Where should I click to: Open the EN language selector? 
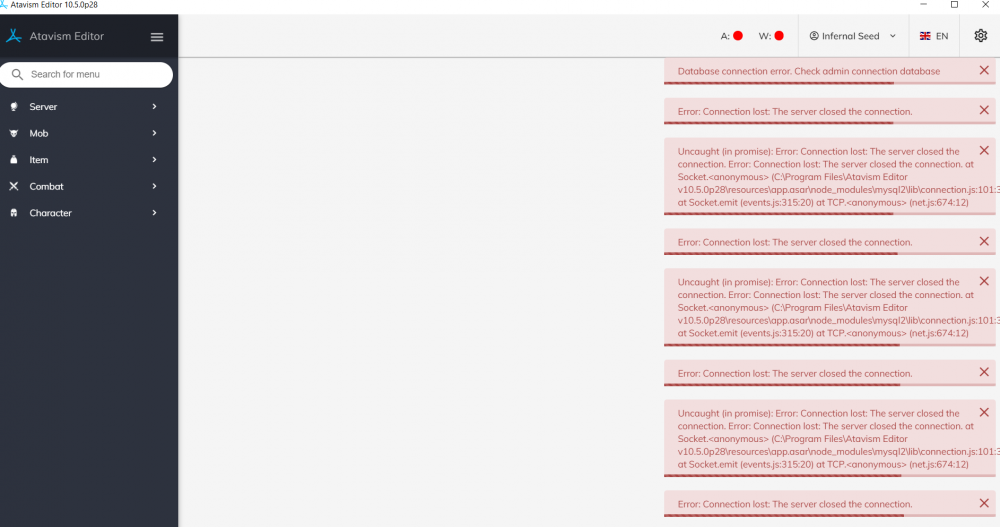[934, 36]
